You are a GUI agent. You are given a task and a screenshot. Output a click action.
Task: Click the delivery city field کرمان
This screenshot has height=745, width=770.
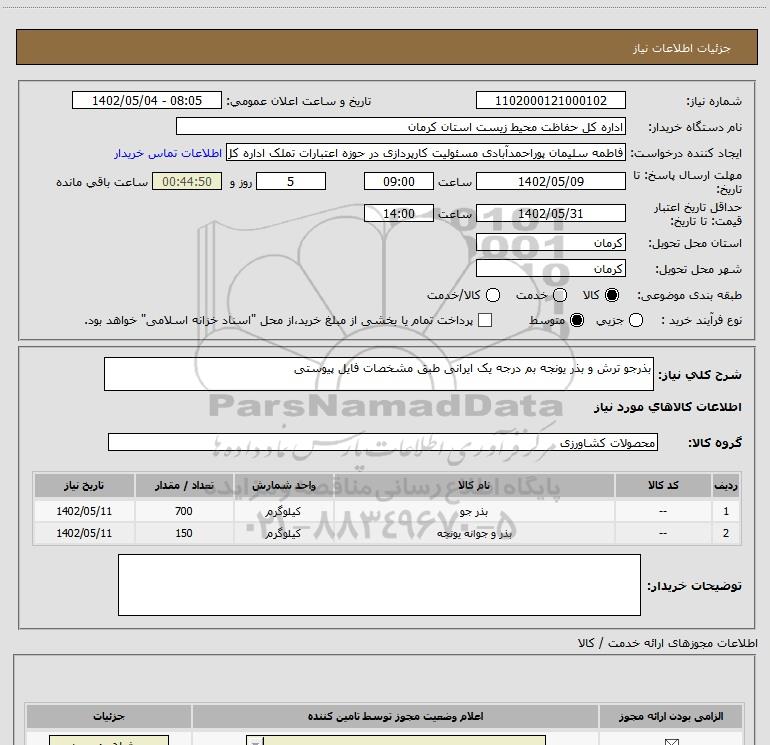pyautogui.click(x=550, y=268)
